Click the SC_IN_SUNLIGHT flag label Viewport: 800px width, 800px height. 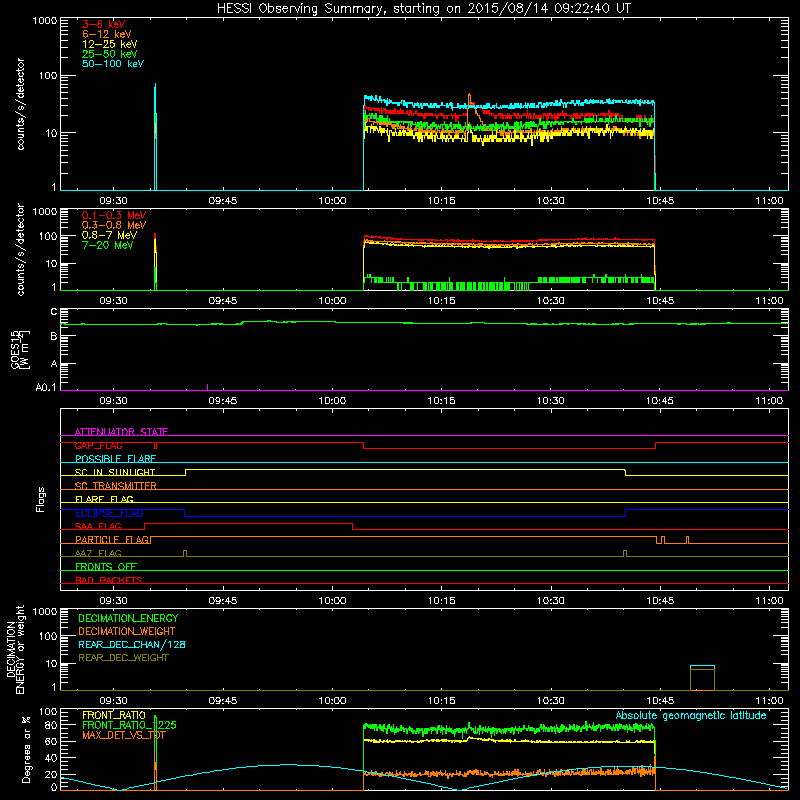(x=115, y=472)
